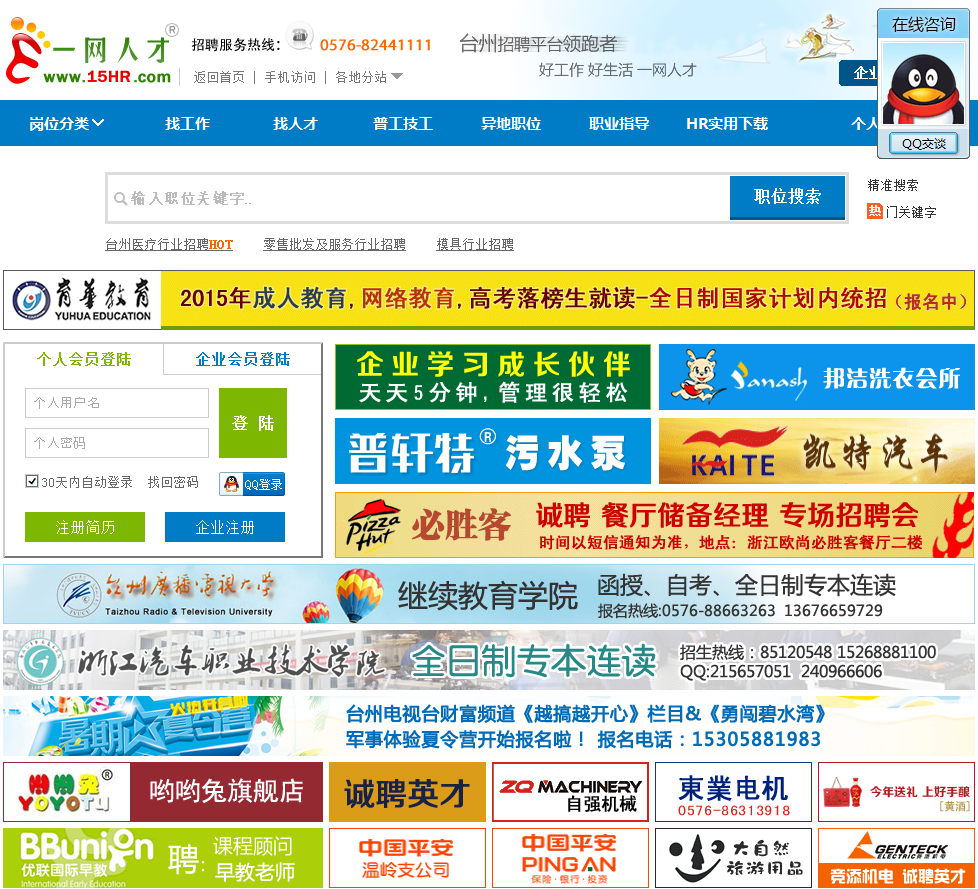Focus the 个人密码 input field
The image size is (978, 889).
click(x=117, y=443)
